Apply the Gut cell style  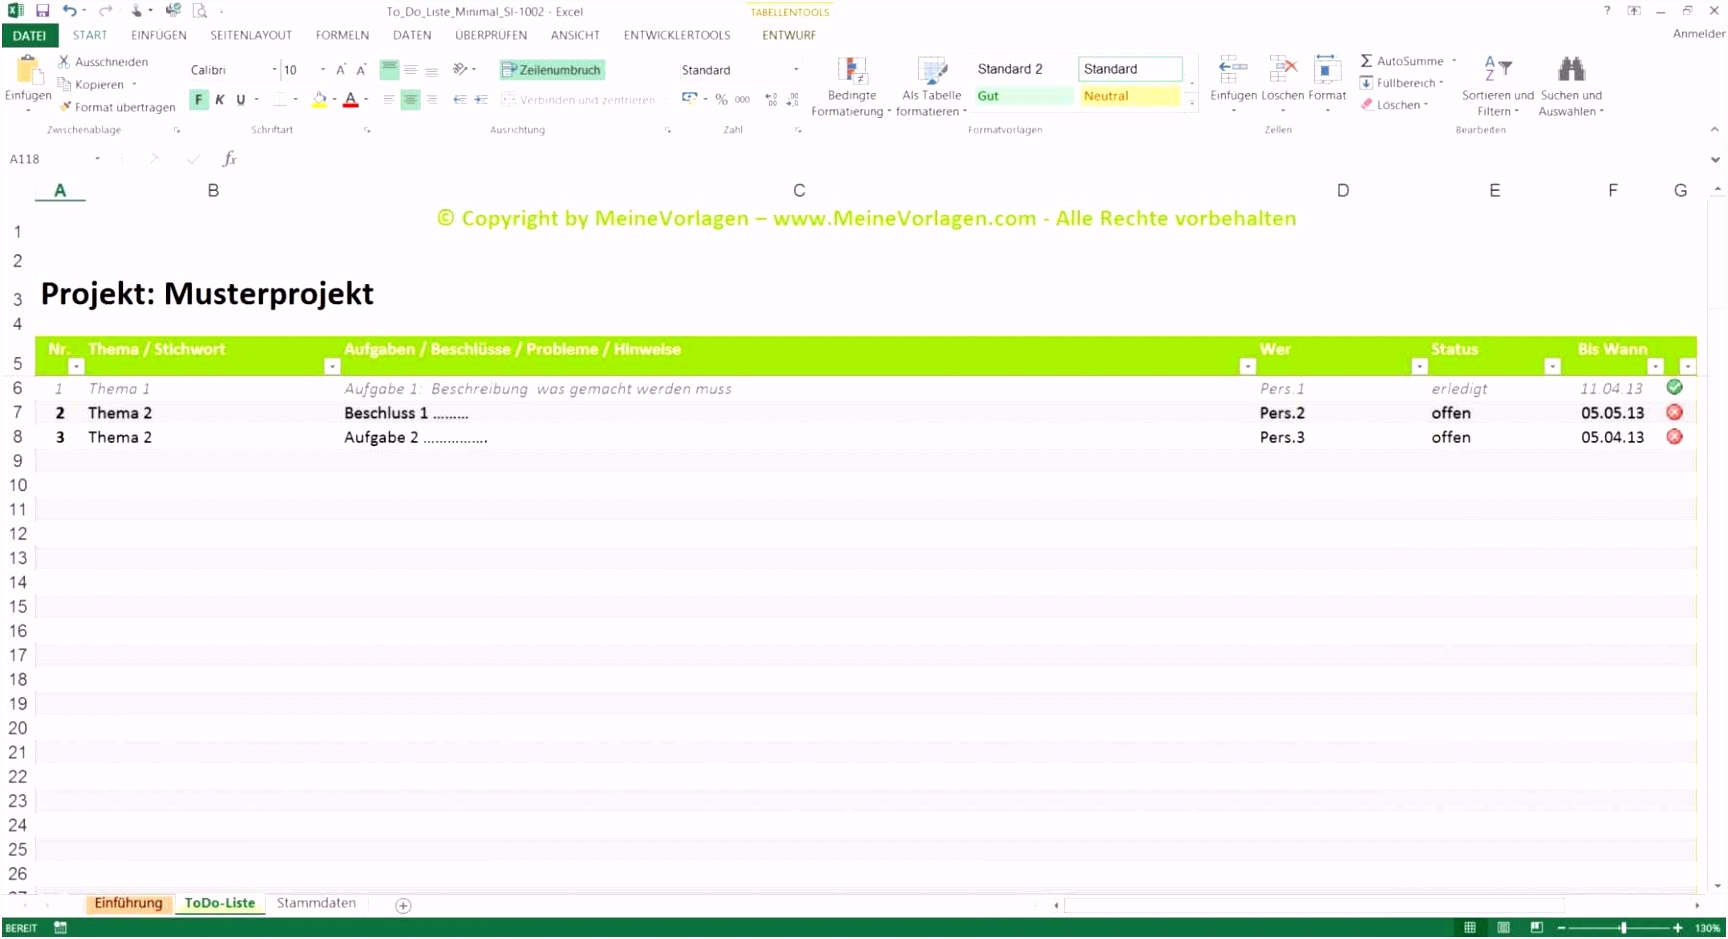(1022, 96)
